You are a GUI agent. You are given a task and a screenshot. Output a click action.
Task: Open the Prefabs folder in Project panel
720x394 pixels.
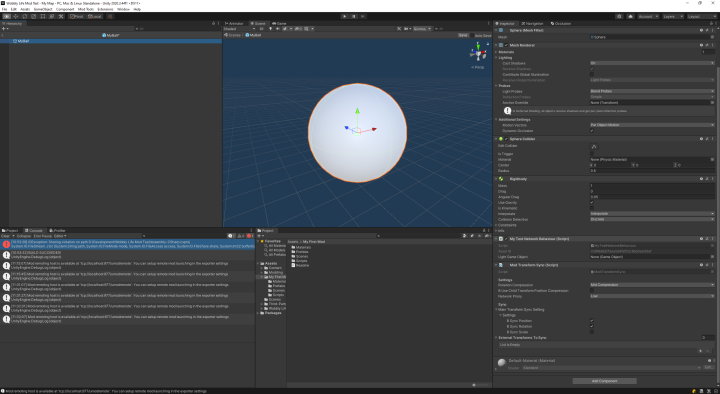point(299,252)
